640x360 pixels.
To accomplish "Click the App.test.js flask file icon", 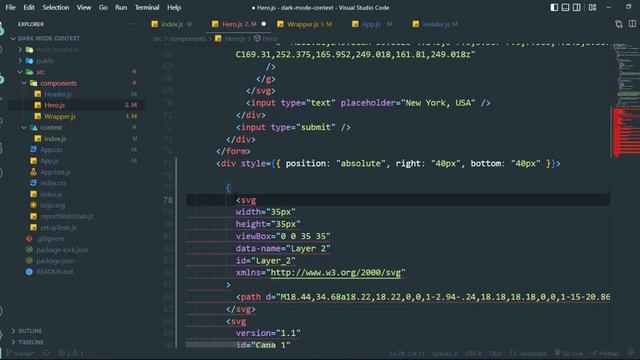I will (33, 172).
